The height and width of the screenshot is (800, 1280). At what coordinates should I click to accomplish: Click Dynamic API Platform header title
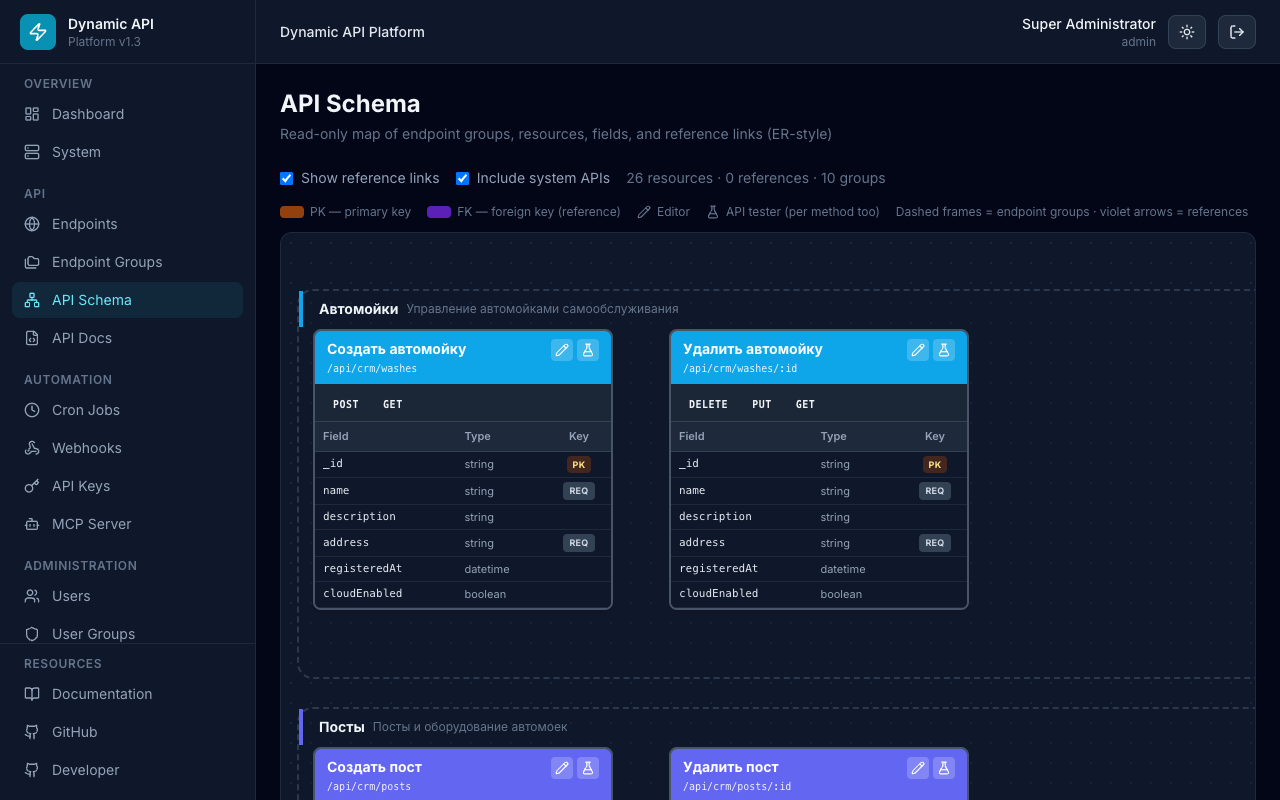point(352,32)
